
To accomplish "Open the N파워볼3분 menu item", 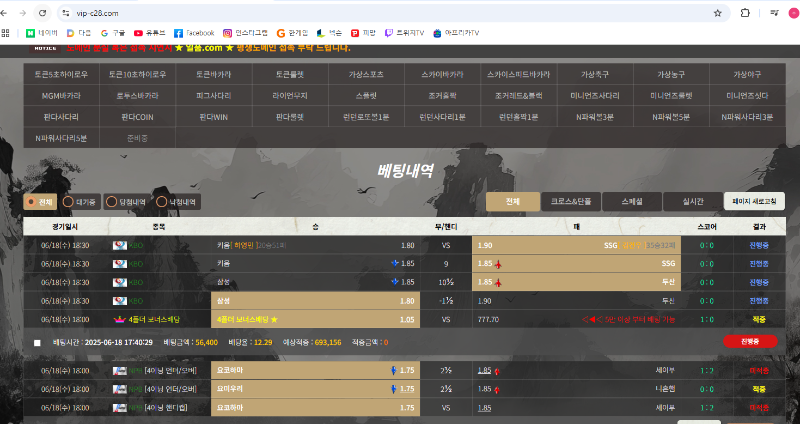I will click(595, 117).
